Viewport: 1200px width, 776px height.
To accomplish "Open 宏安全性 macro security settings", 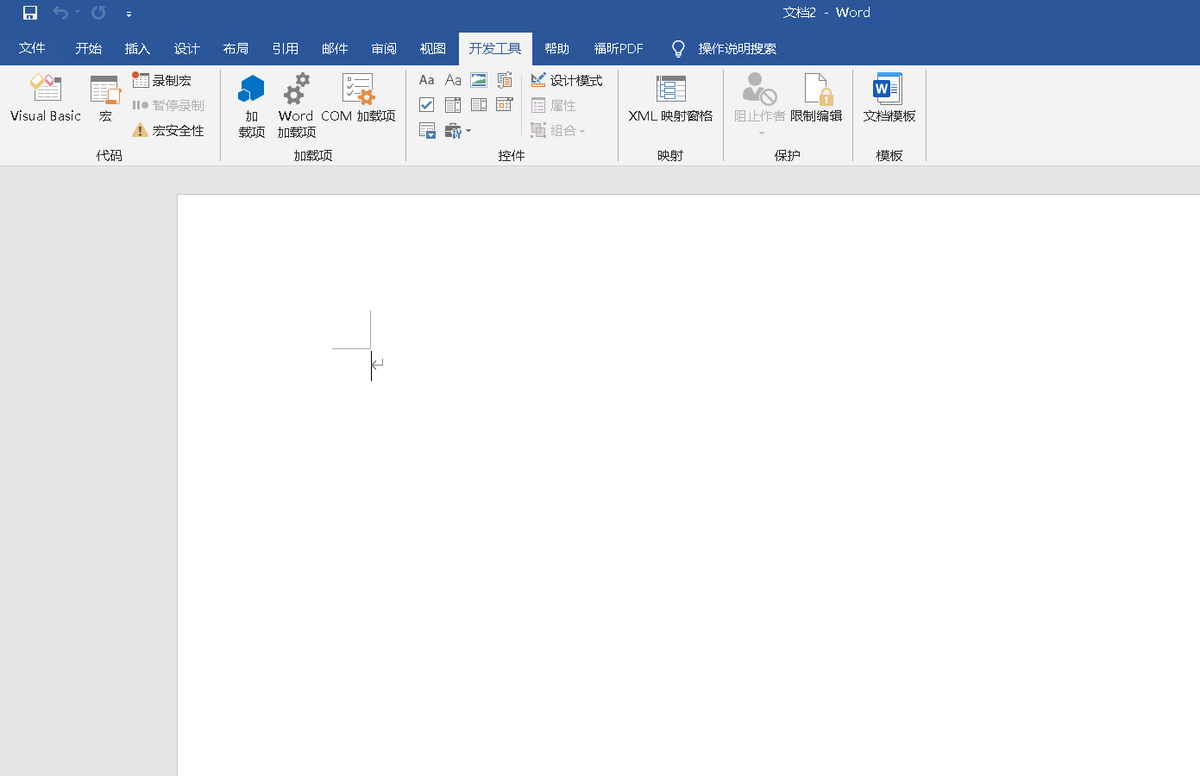I will (x=168, y=130).
